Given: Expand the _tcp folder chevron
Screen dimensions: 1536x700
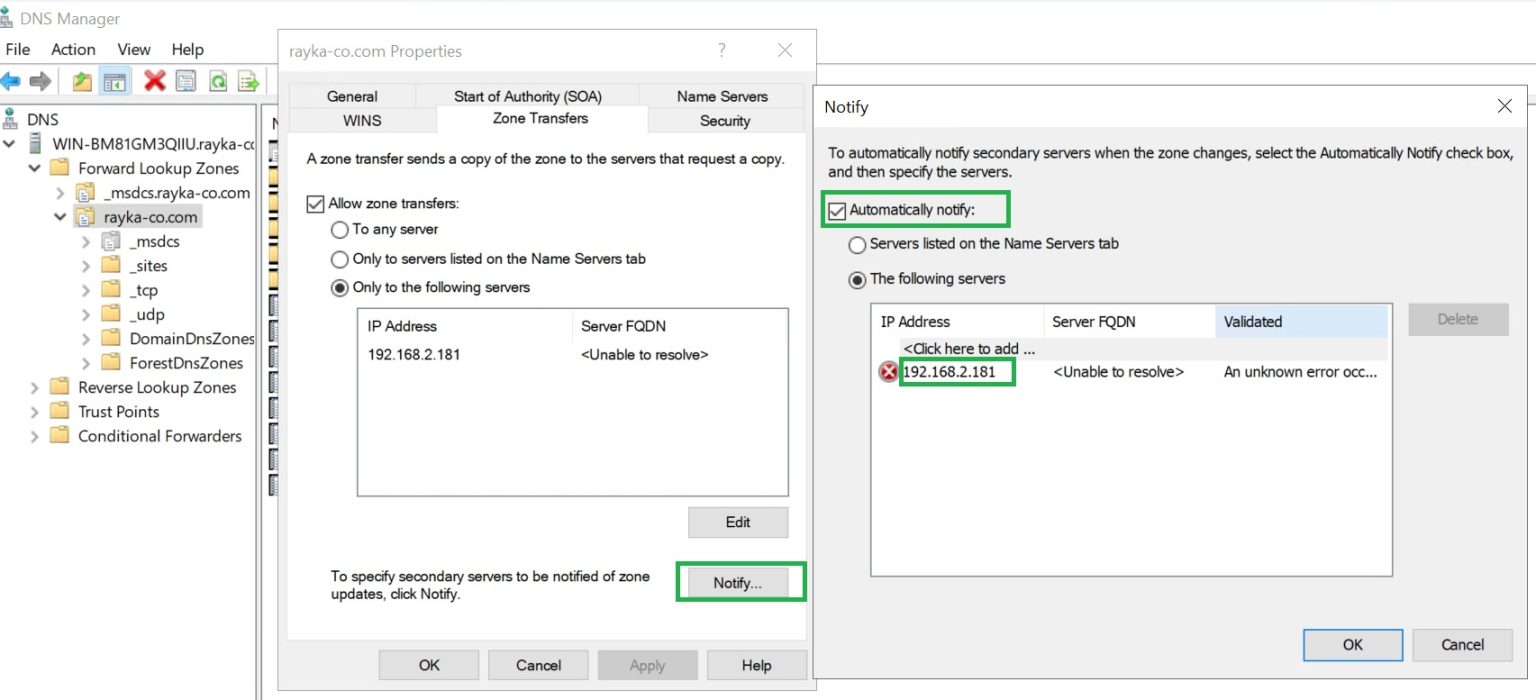Looking at the screenshot, I should coord(85,290).
